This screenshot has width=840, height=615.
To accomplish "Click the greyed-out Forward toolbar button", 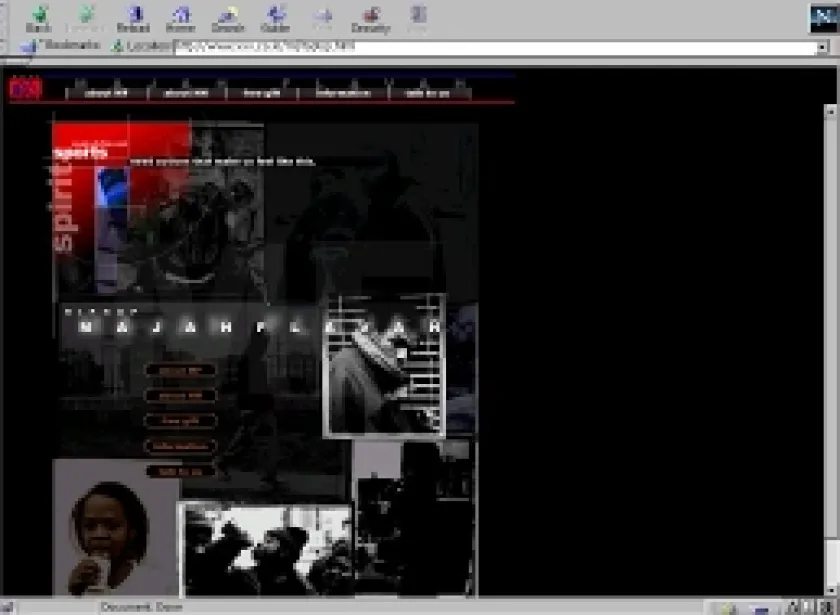I will (x=85, y=19).
